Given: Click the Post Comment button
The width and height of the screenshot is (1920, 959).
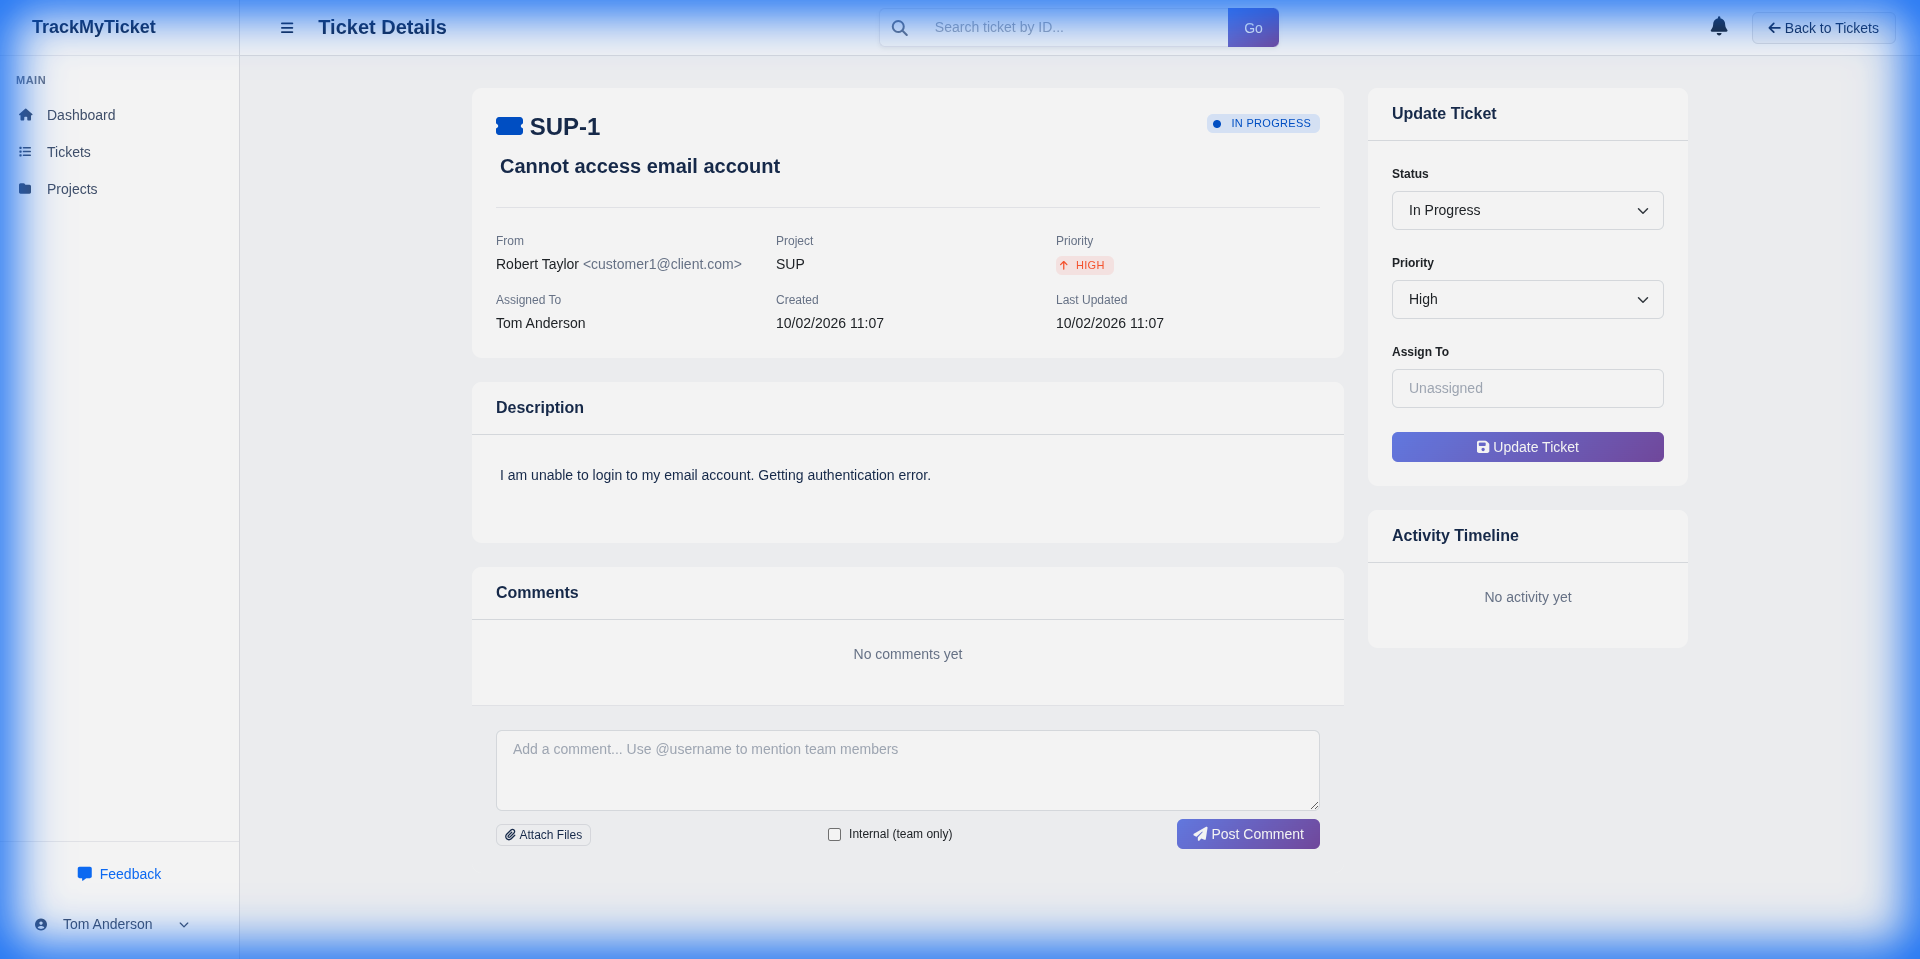Looking at the screenshot, I should coord(1248,834).
